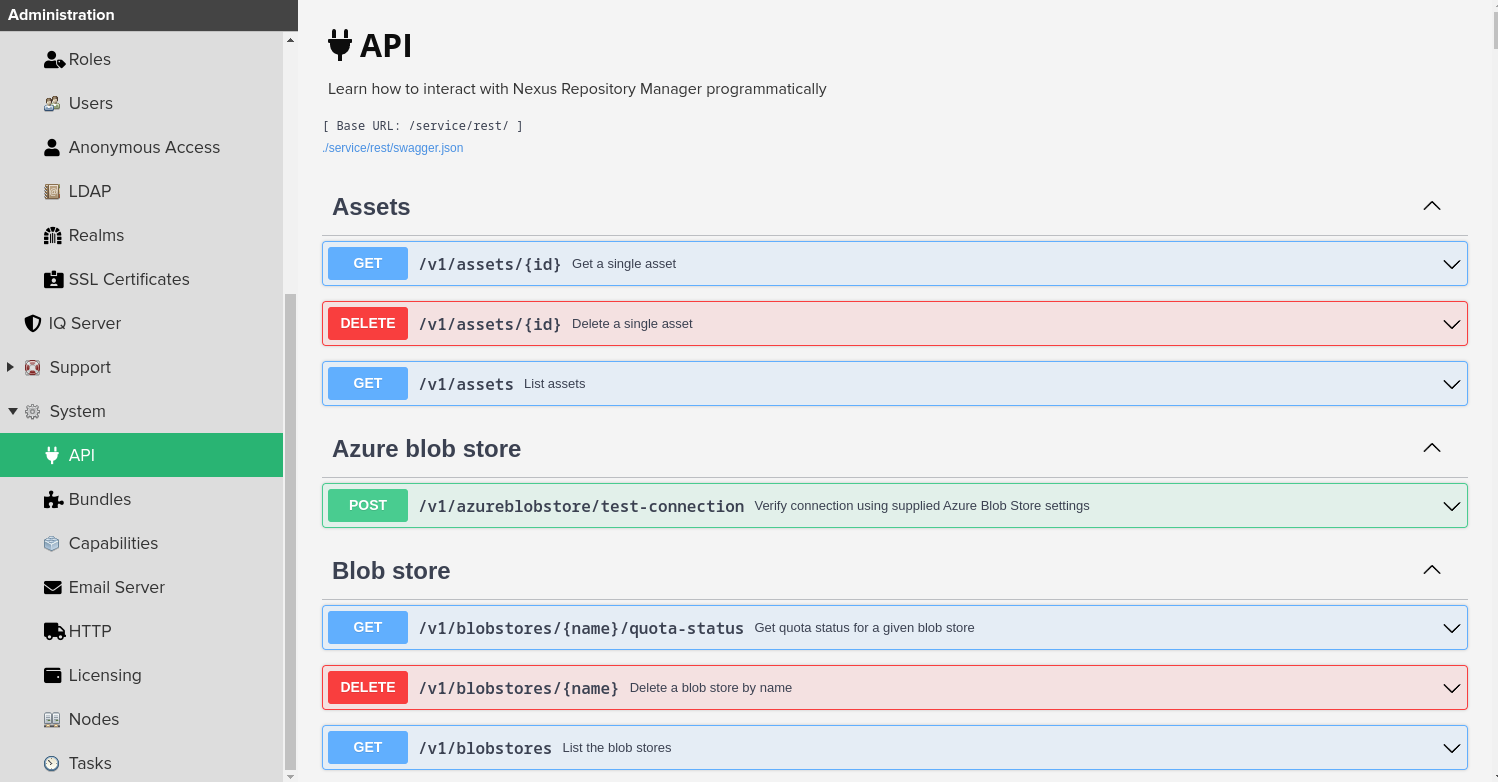The width and height of the screenshot is (1498, 782).
Task: Open the swagger.json link
Action: click(392, 148)
